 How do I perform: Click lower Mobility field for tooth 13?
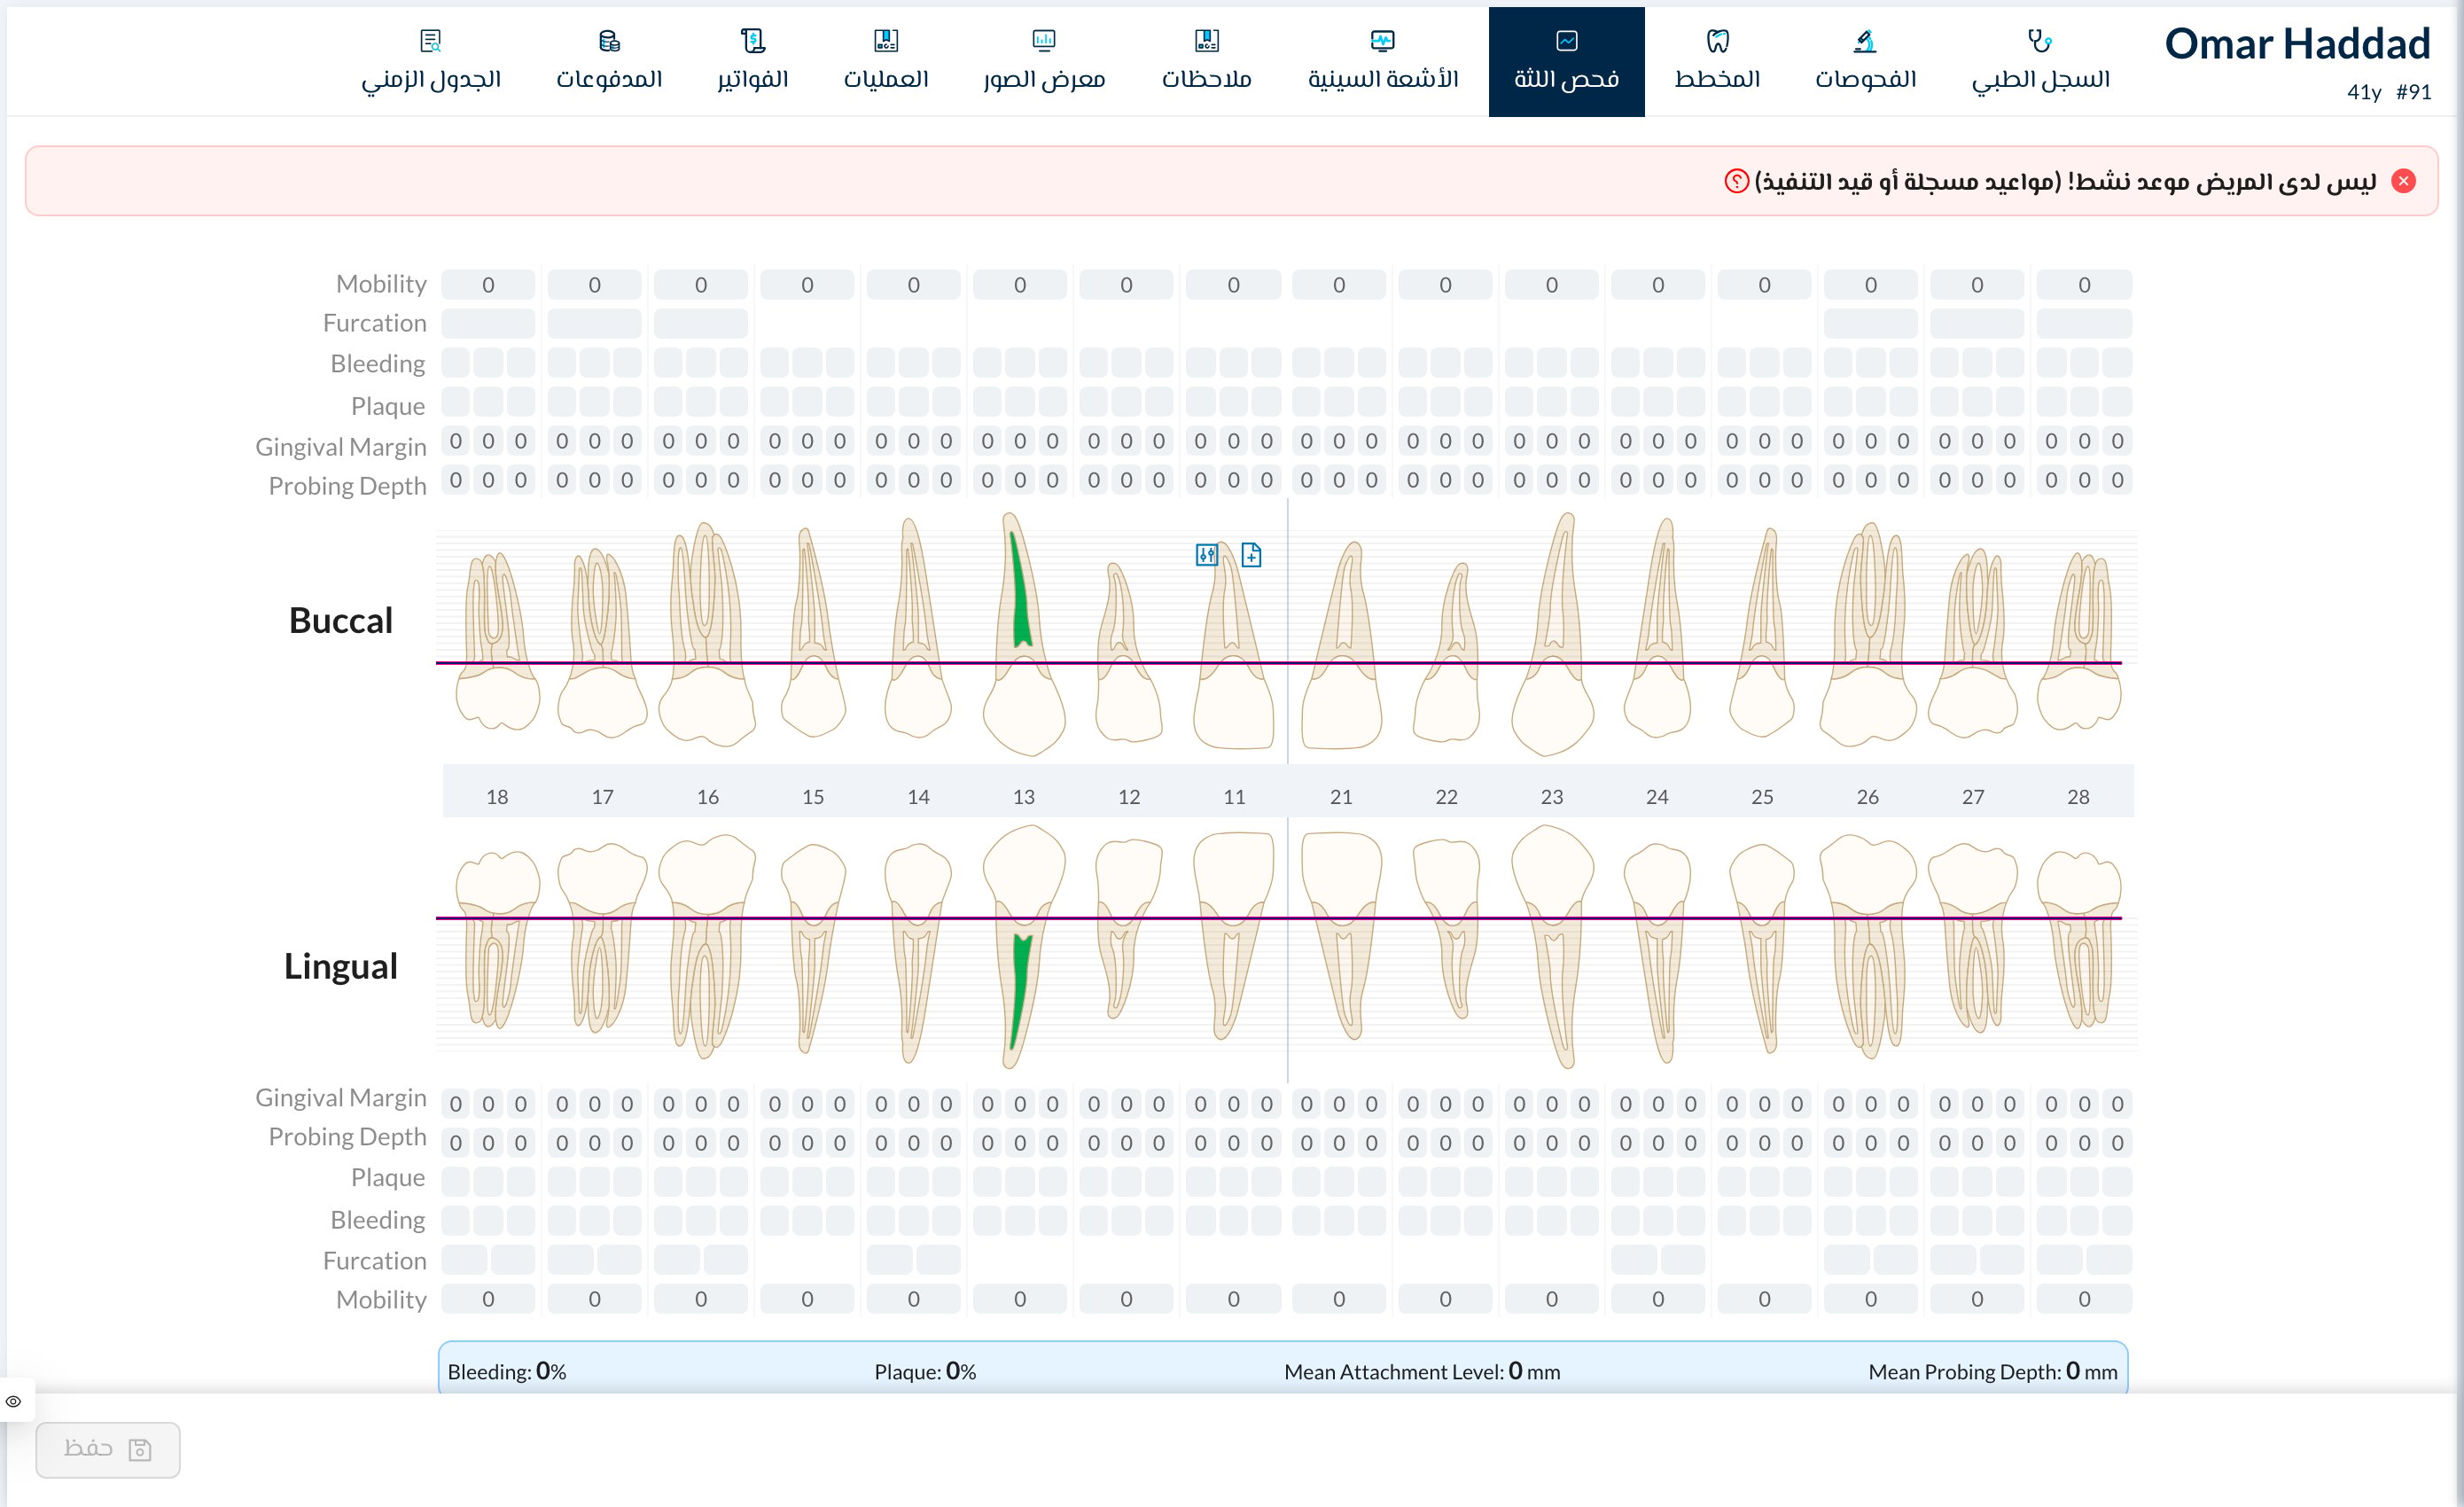(x=1020, y=1299)
